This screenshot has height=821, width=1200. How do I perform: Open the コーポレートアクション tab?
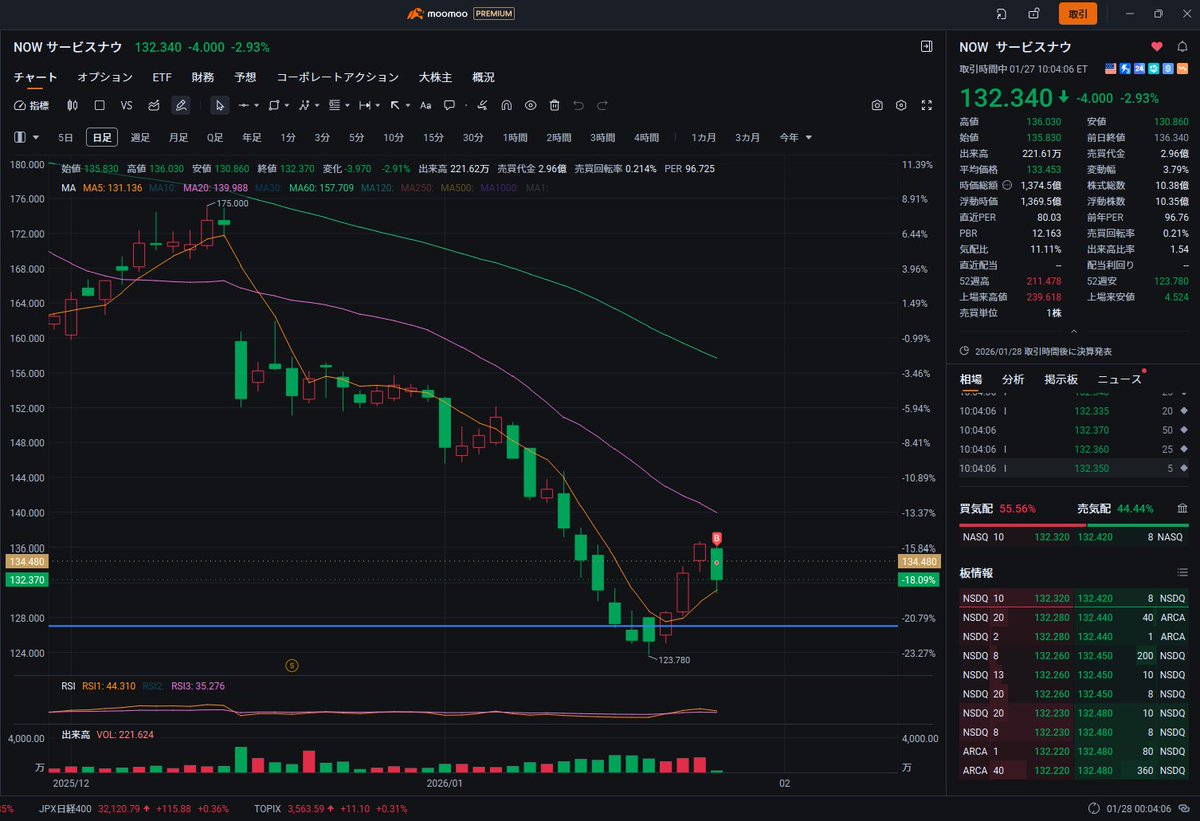tap(337, 77)
